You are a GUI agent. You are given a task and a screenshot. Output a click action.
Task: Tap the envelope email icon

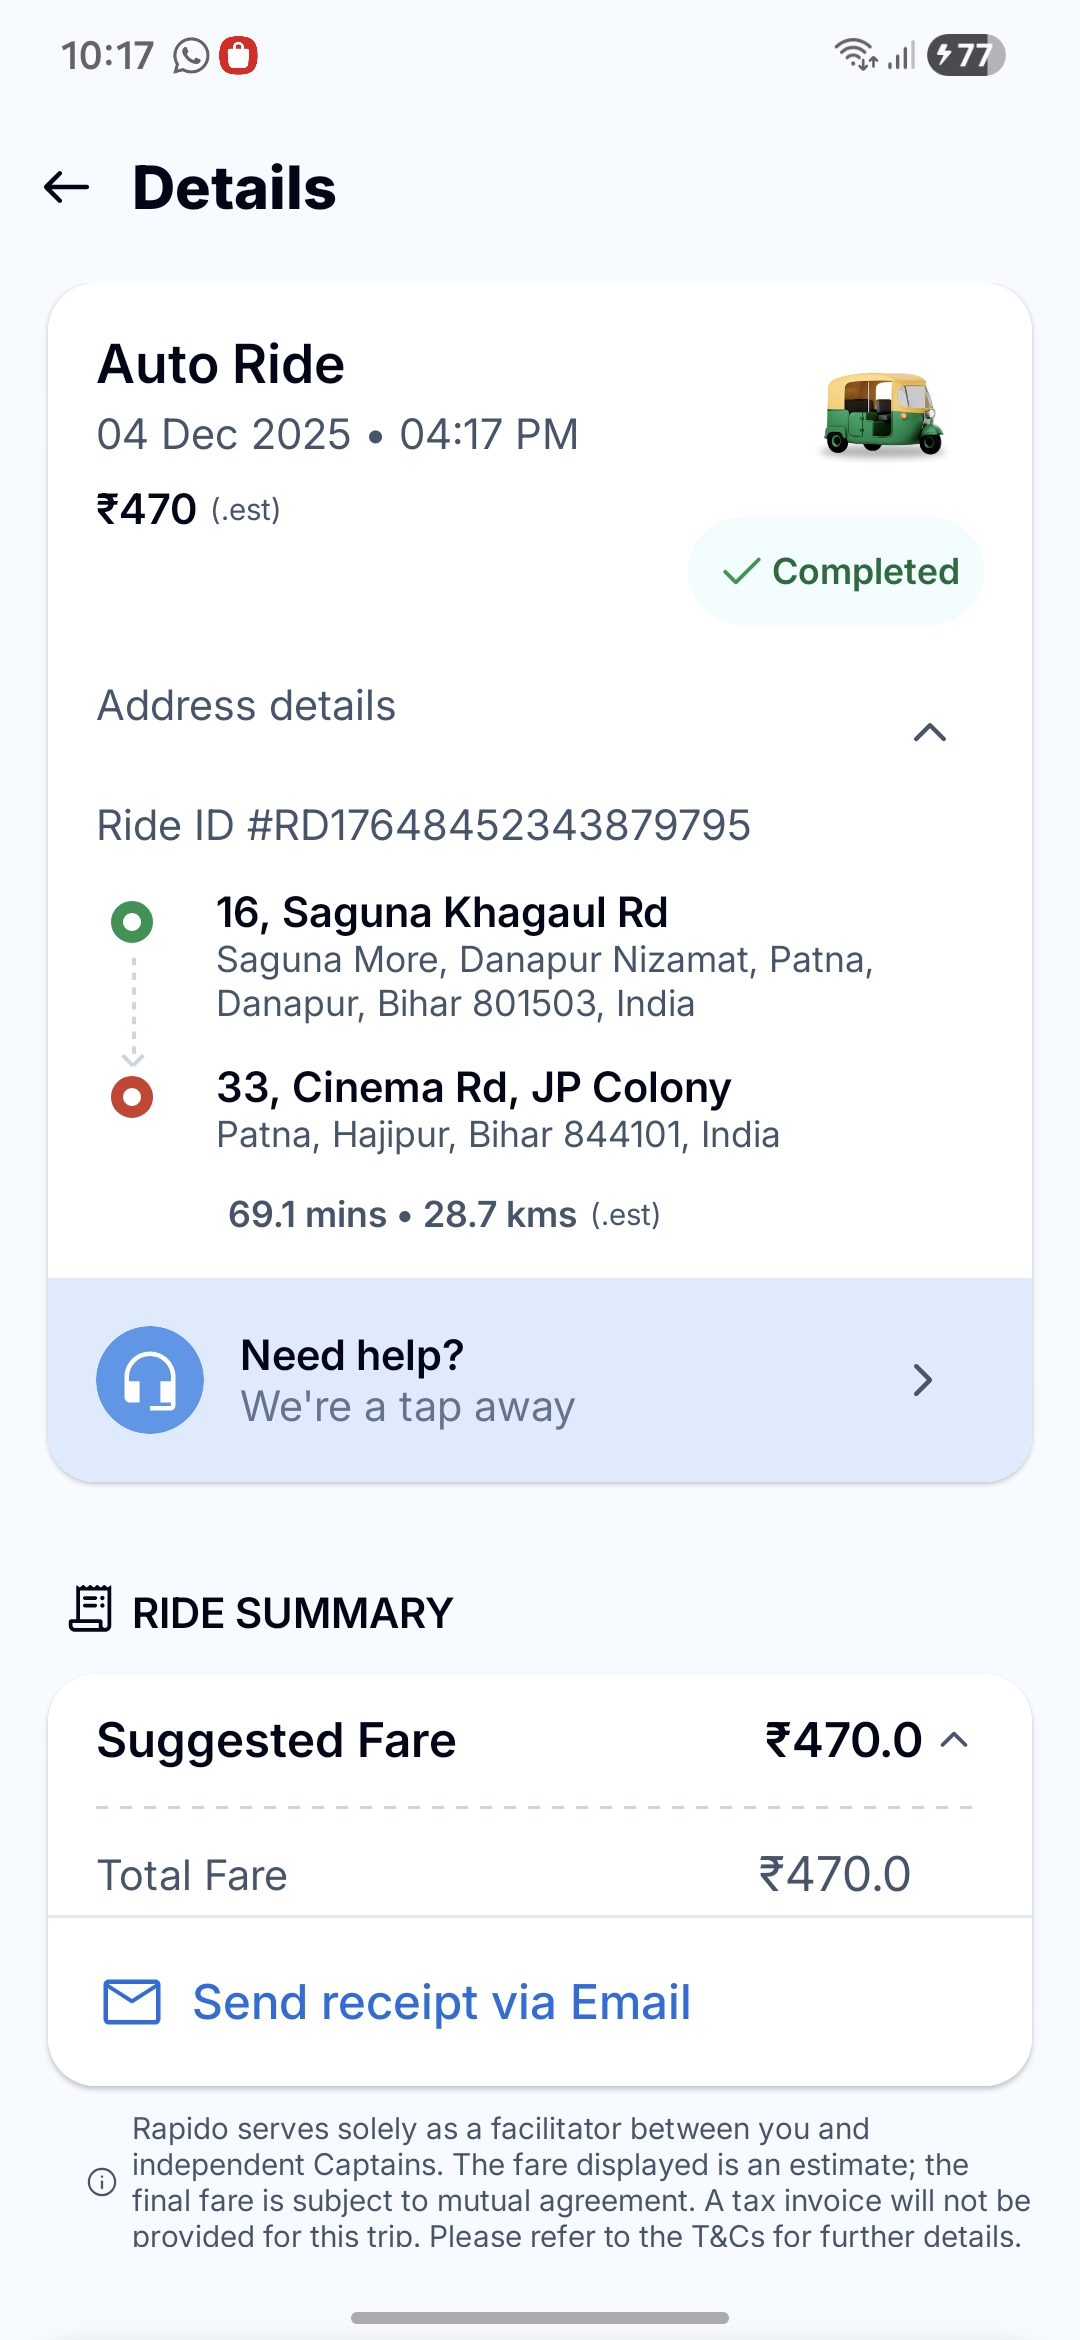(132, 2002)
